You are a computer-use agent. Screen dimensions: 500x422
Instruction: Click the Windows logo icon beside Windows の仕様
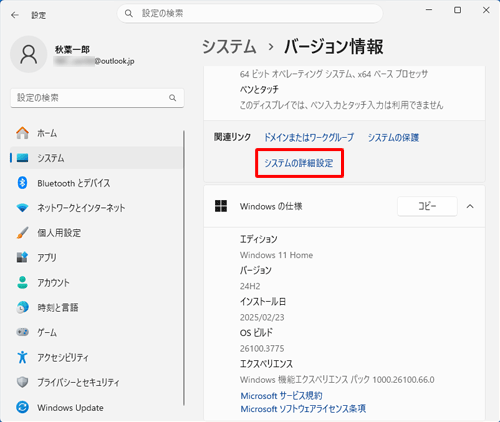coord(221,206)
